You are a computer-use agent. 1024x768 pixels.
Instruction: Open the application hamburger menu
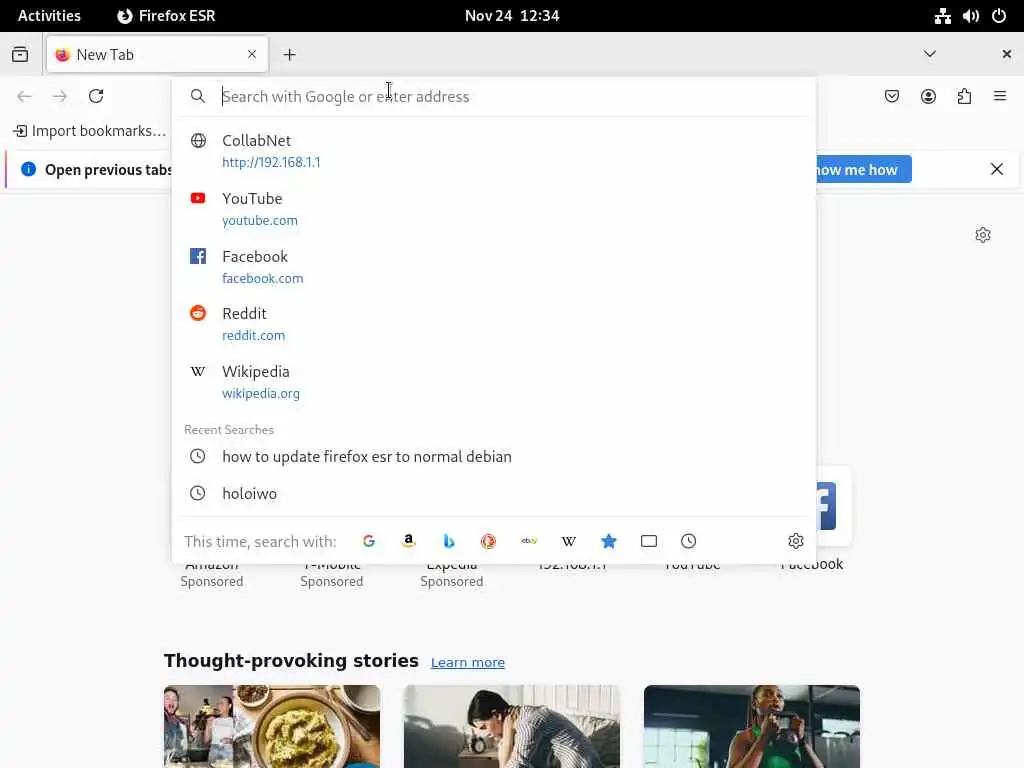pos(1000,97)
